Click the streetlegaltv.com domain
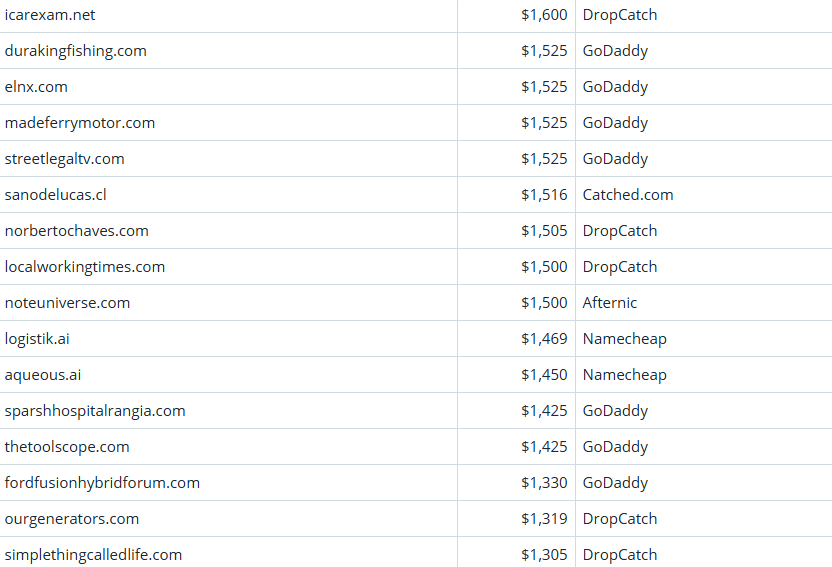 click(65, 159)
